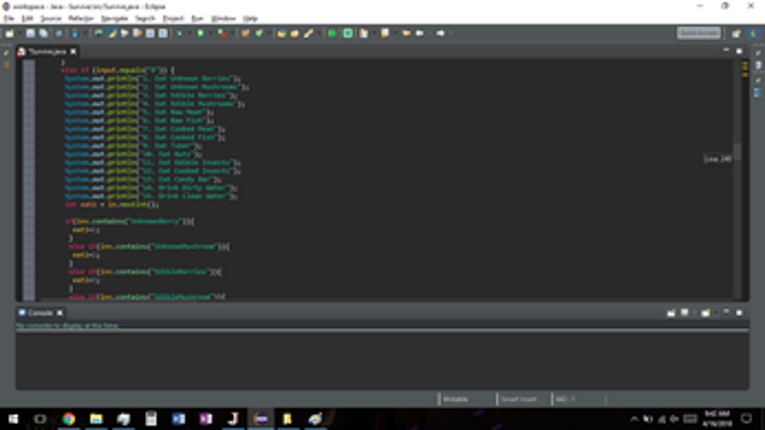Image resolution: width=765 pixels, height=430 pixels.
Task: Open the Window menu
Action: click(223, 19)
